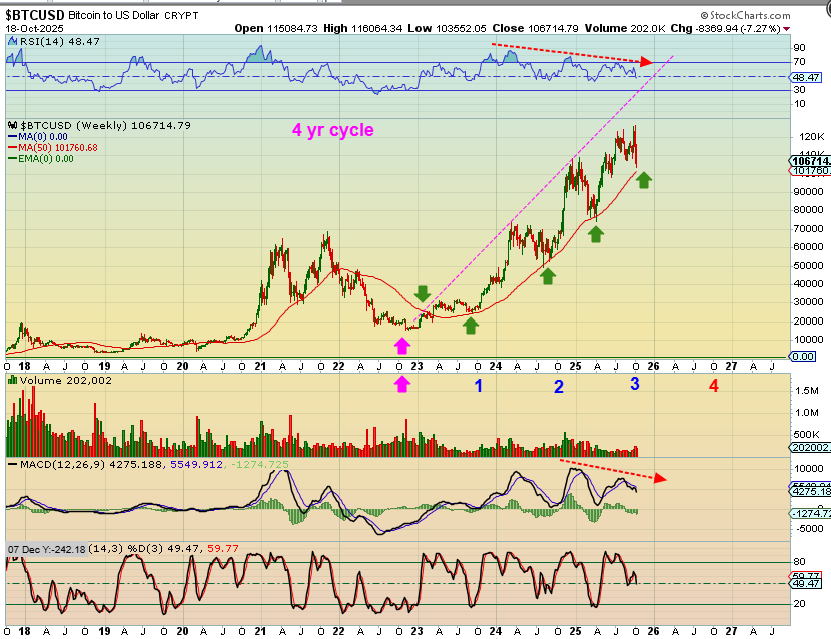Click the 49.47 tag on the stochastic axis

click(806, 584)
